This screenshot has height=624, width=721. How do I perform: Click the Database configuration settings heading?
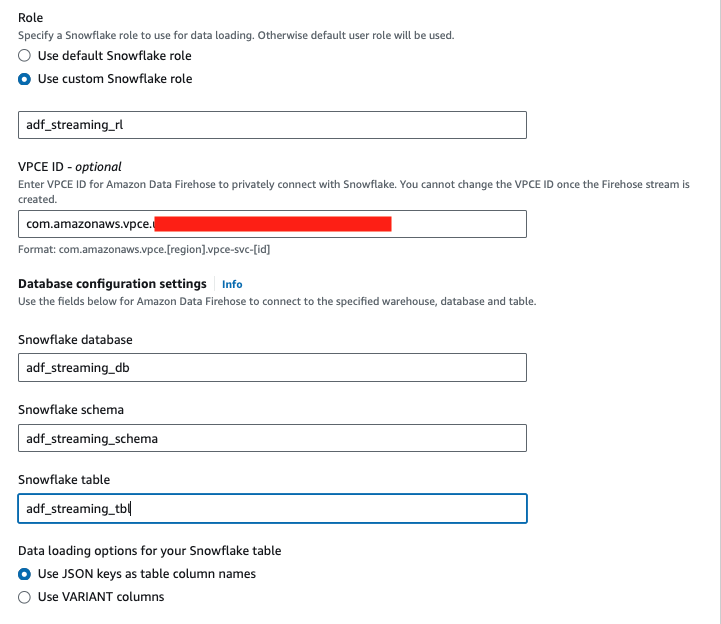[112, 284]
